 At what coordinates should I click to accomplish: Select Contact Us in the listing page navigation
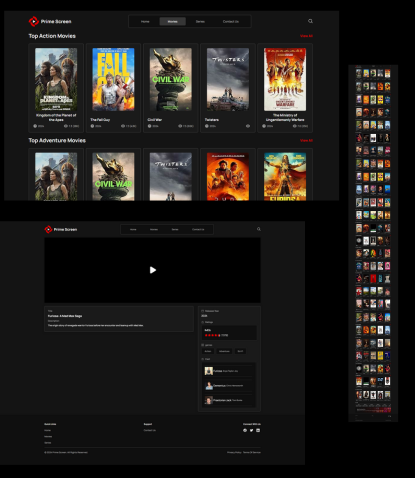click(x=231, y=22)
